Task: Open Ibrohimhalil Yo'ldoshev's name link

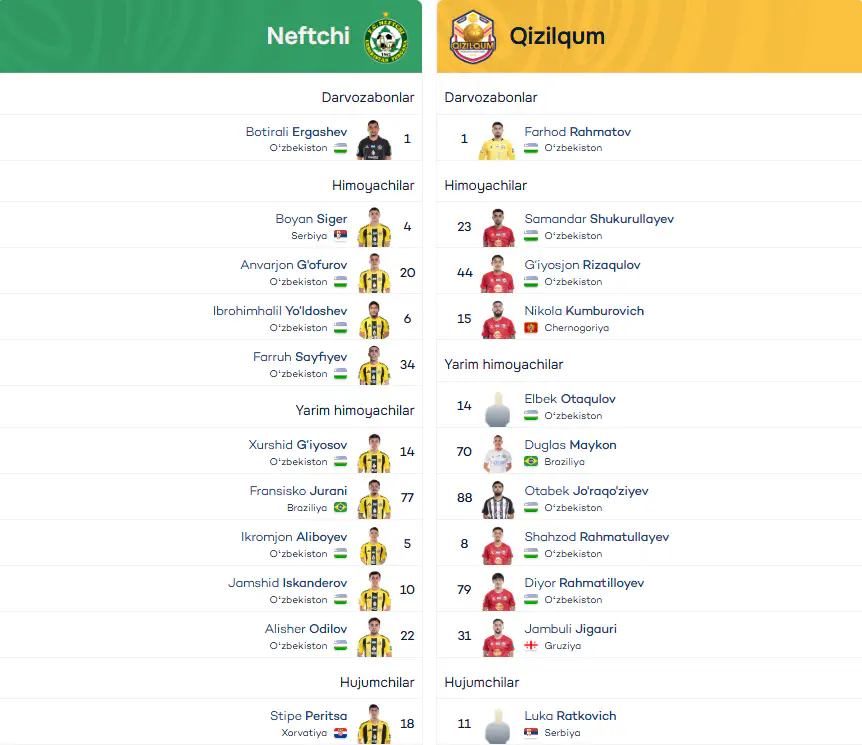Action: (280, 311)
